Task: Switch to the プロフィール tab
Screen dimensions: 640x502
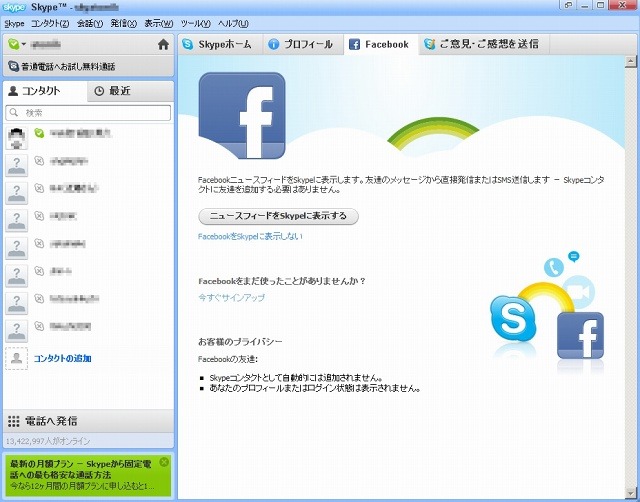Action: [x=303, y=44]
